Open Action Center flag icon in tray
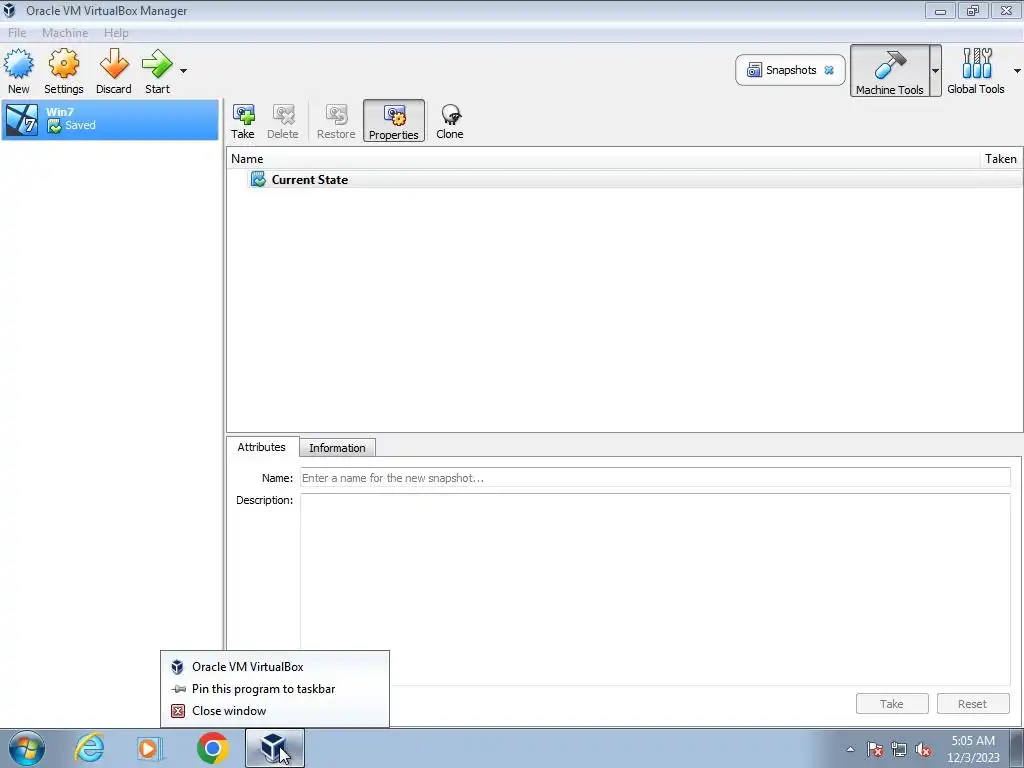 (x=875, y=749)
